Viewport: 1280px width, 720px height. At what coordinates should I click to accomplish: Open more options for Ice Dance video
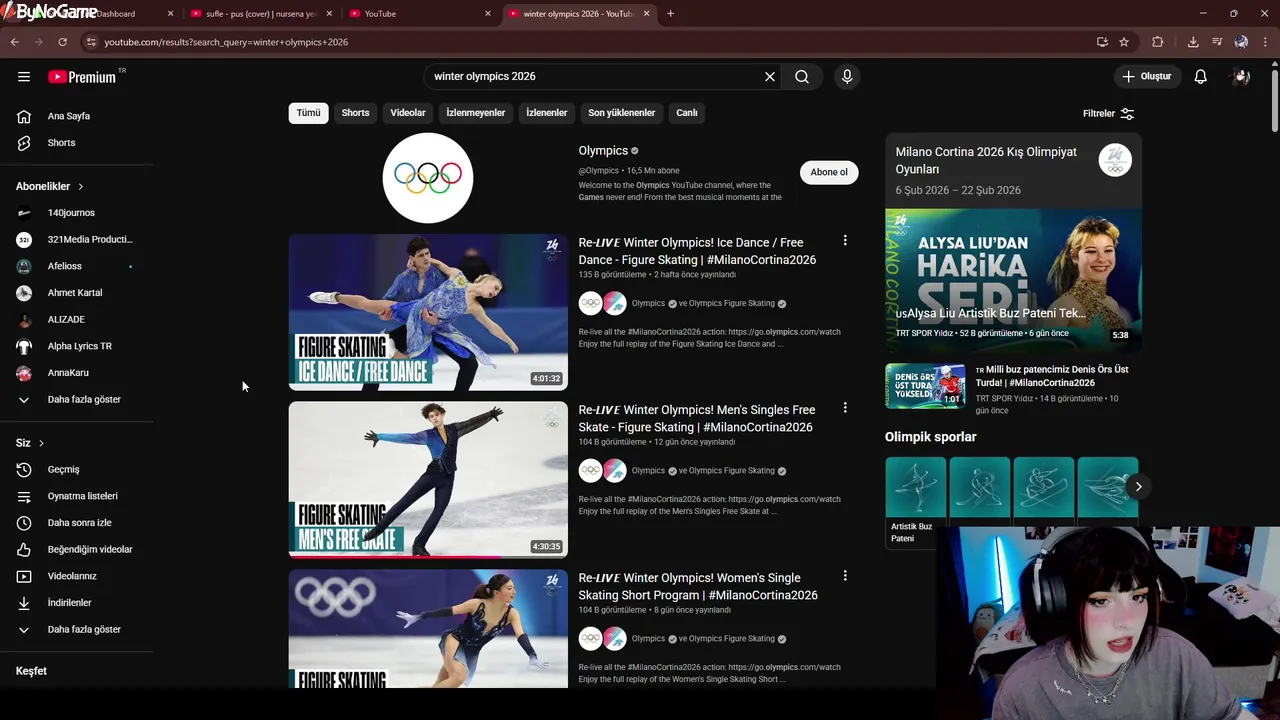coord(845,240)
